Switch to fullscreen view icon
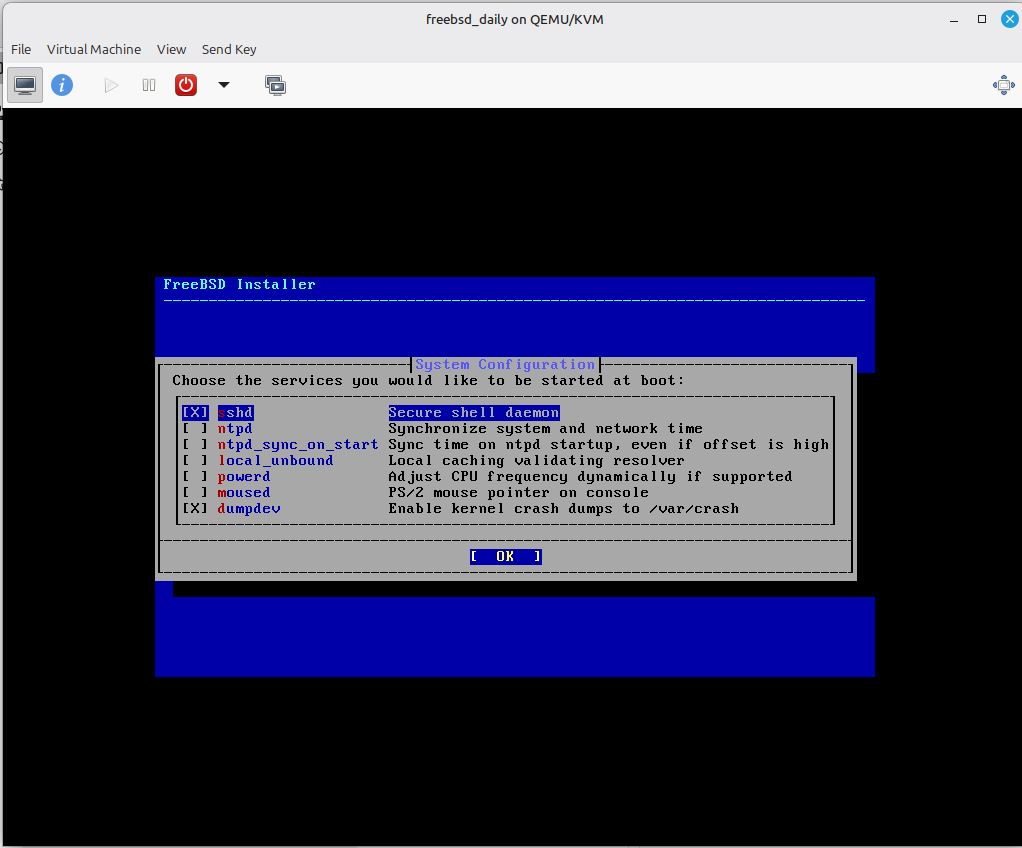Viewport: 1022px width, 848px height. tap(1003, 85)
